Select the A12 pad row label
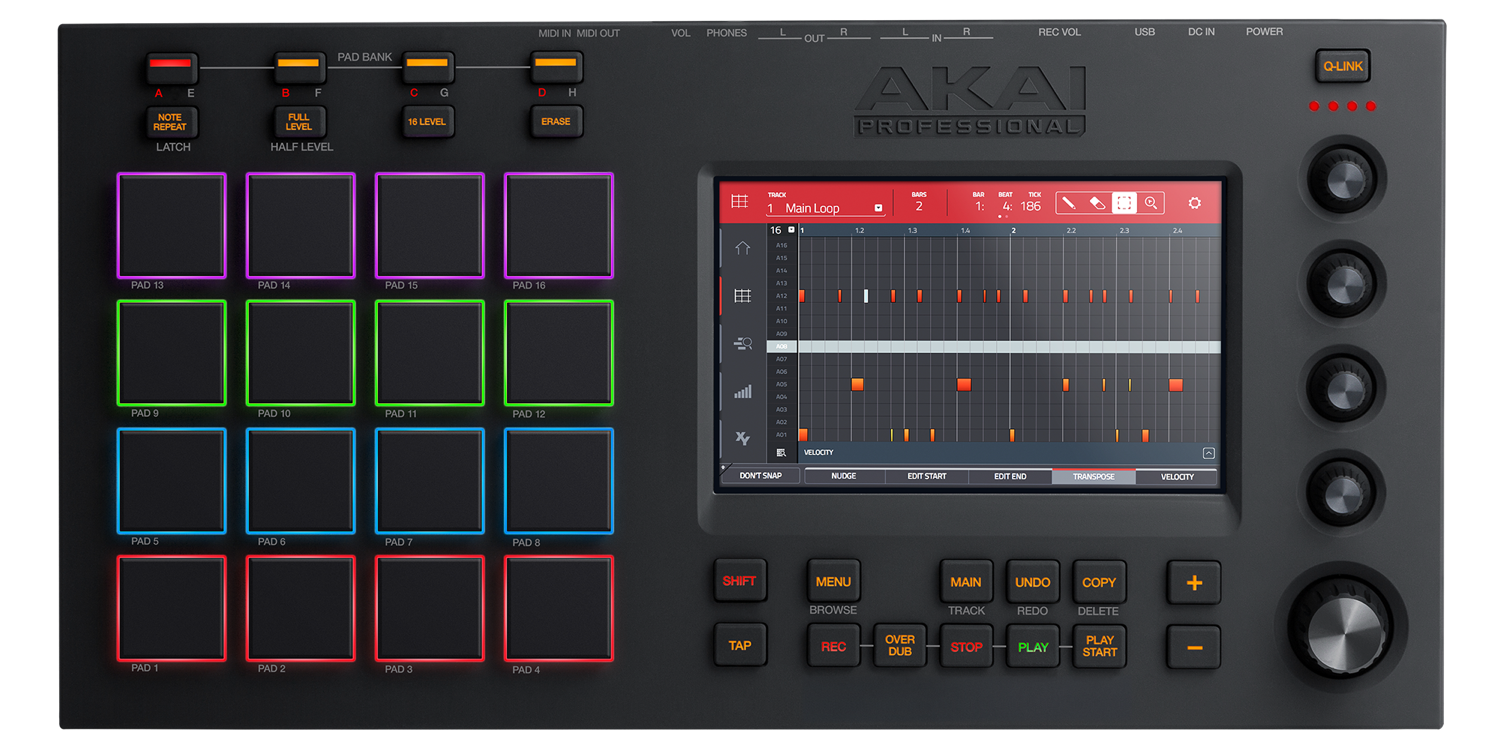The image size is (1500, 750). coord(782,296)
